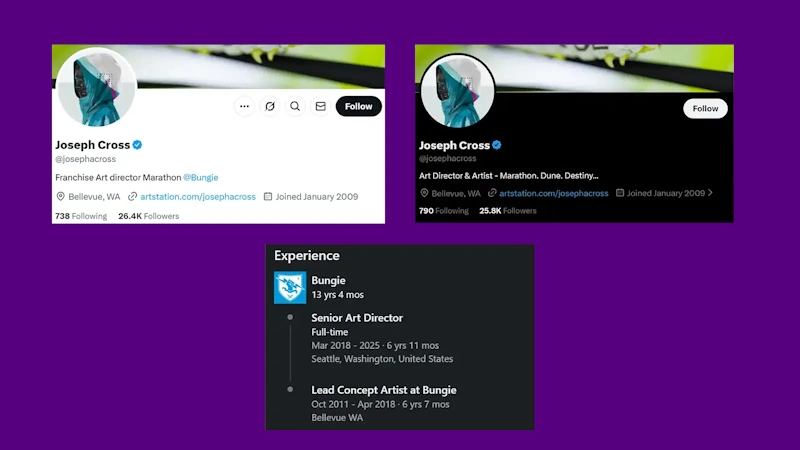Click the white Follow button on dark profile

(705, 109)
